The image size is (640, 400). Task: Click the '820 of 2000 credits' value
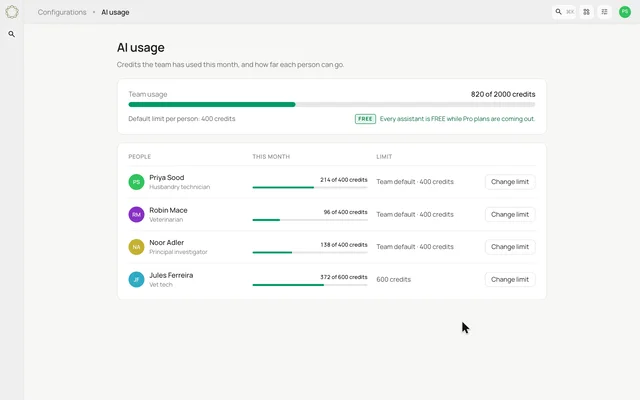click(x=503, y=94)
